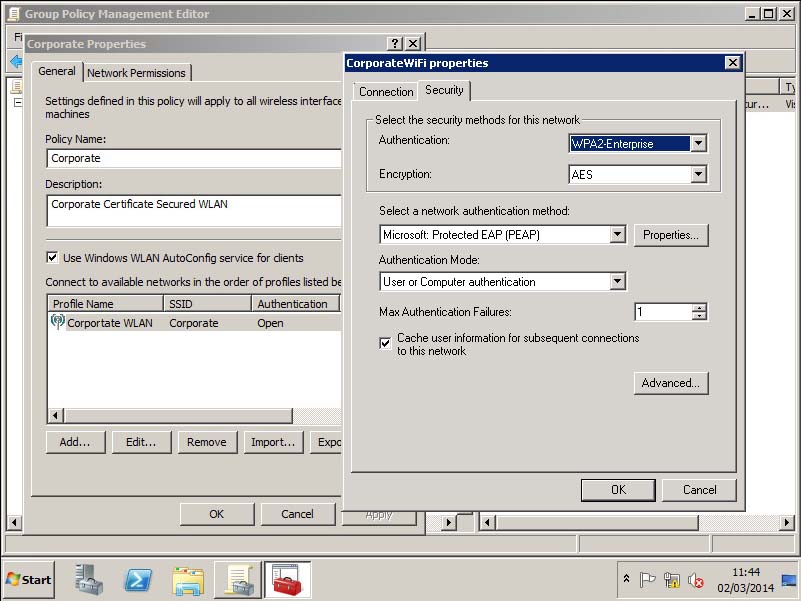The height and width of the screenshot is (601, 801).
Task: Click Remove profile button
Action: click(207, 442)
